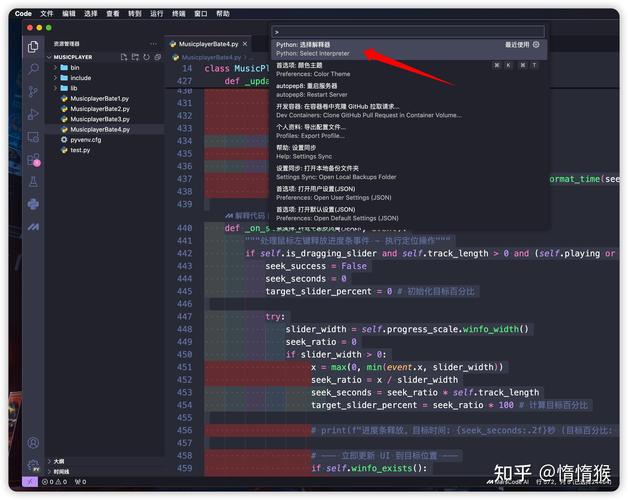Open the 选择 menu
The width and height of the screenshot is (628, 500).
91,14
